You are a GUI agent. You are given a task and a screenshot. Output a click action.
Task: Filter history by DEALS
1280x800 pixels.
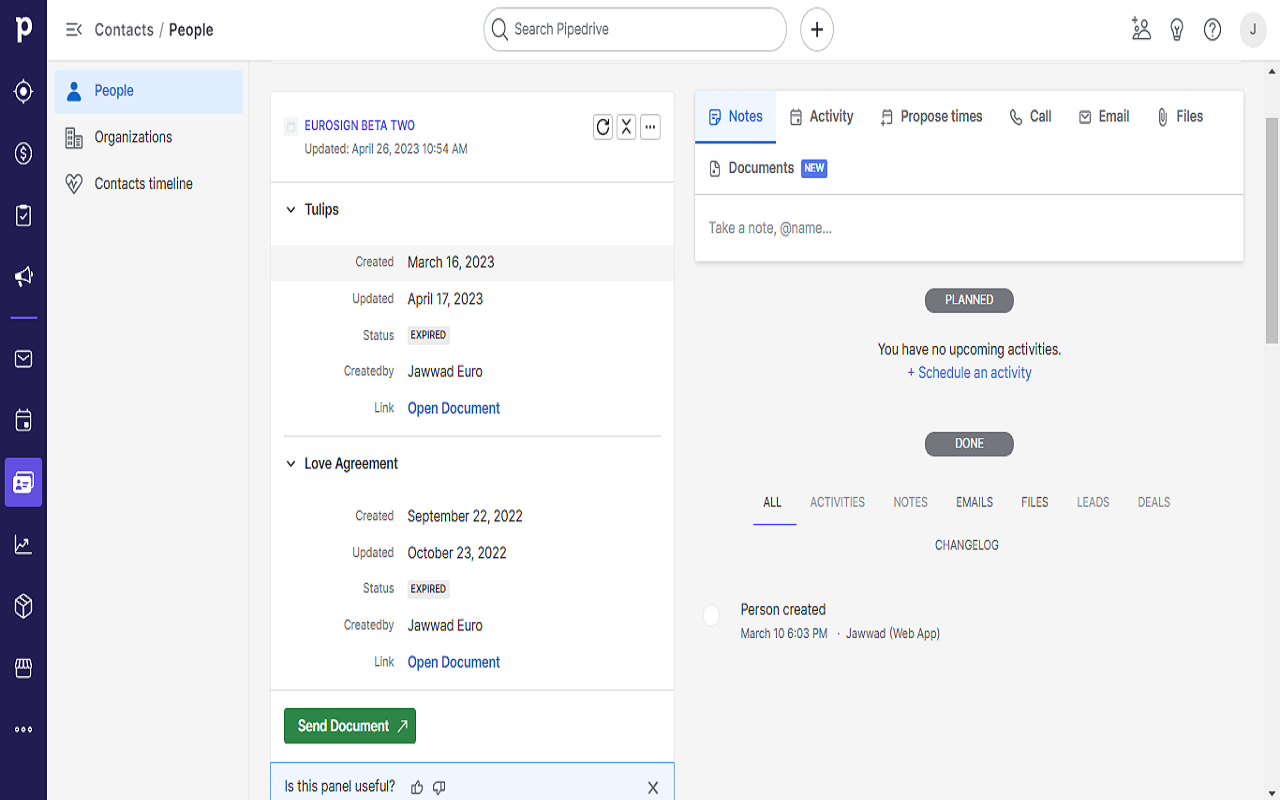[x=1154, y=502]
